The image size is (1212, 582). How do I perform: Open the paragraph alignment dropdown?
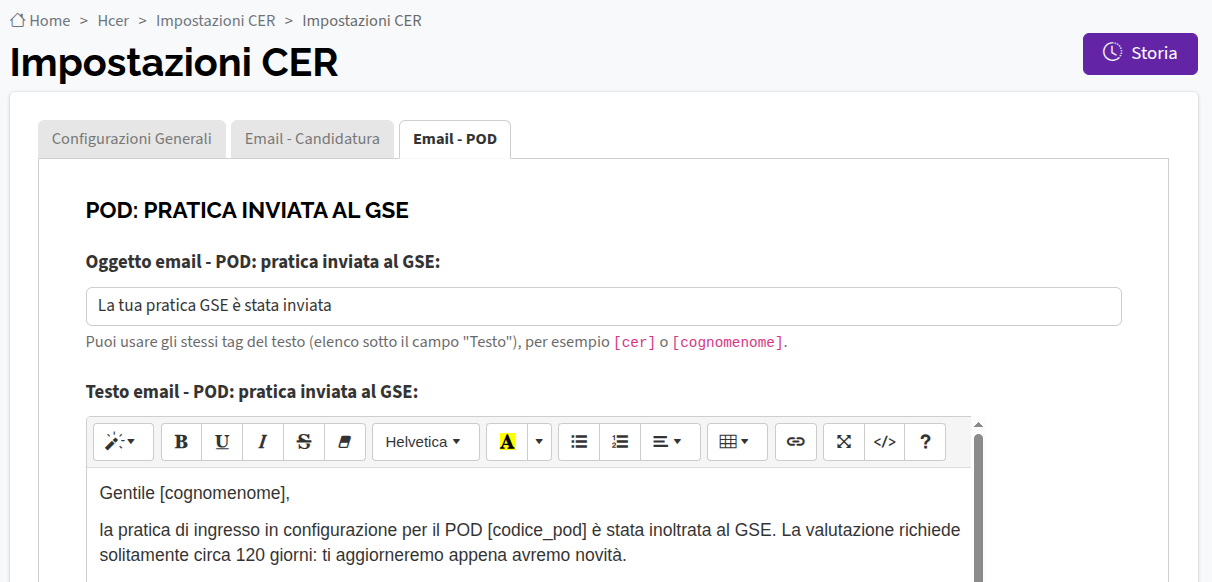[668, 441]
